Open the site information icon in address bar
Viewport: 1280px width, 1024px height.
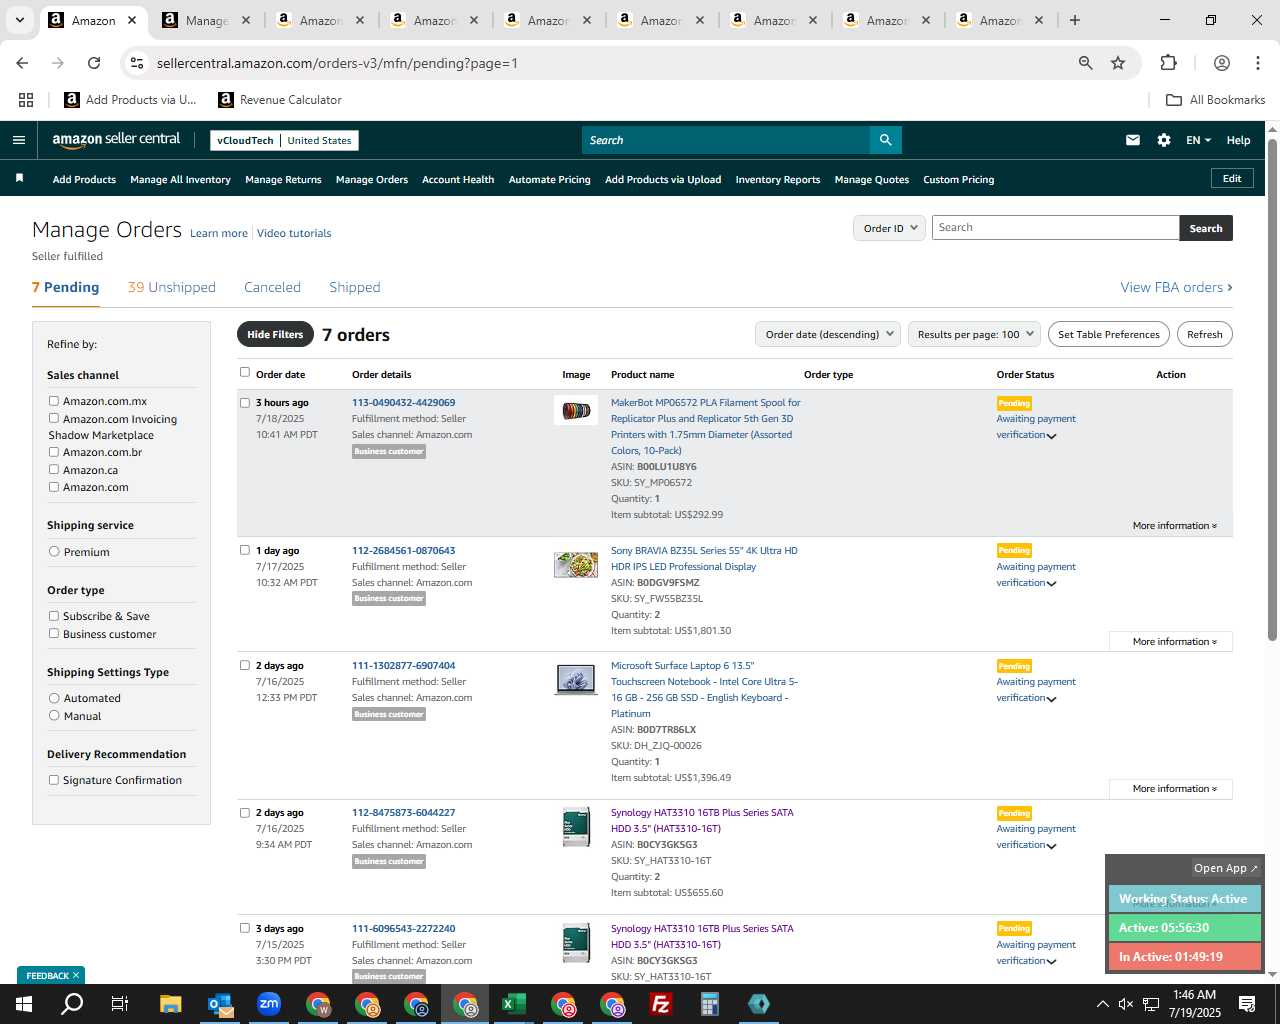(138, 63)
